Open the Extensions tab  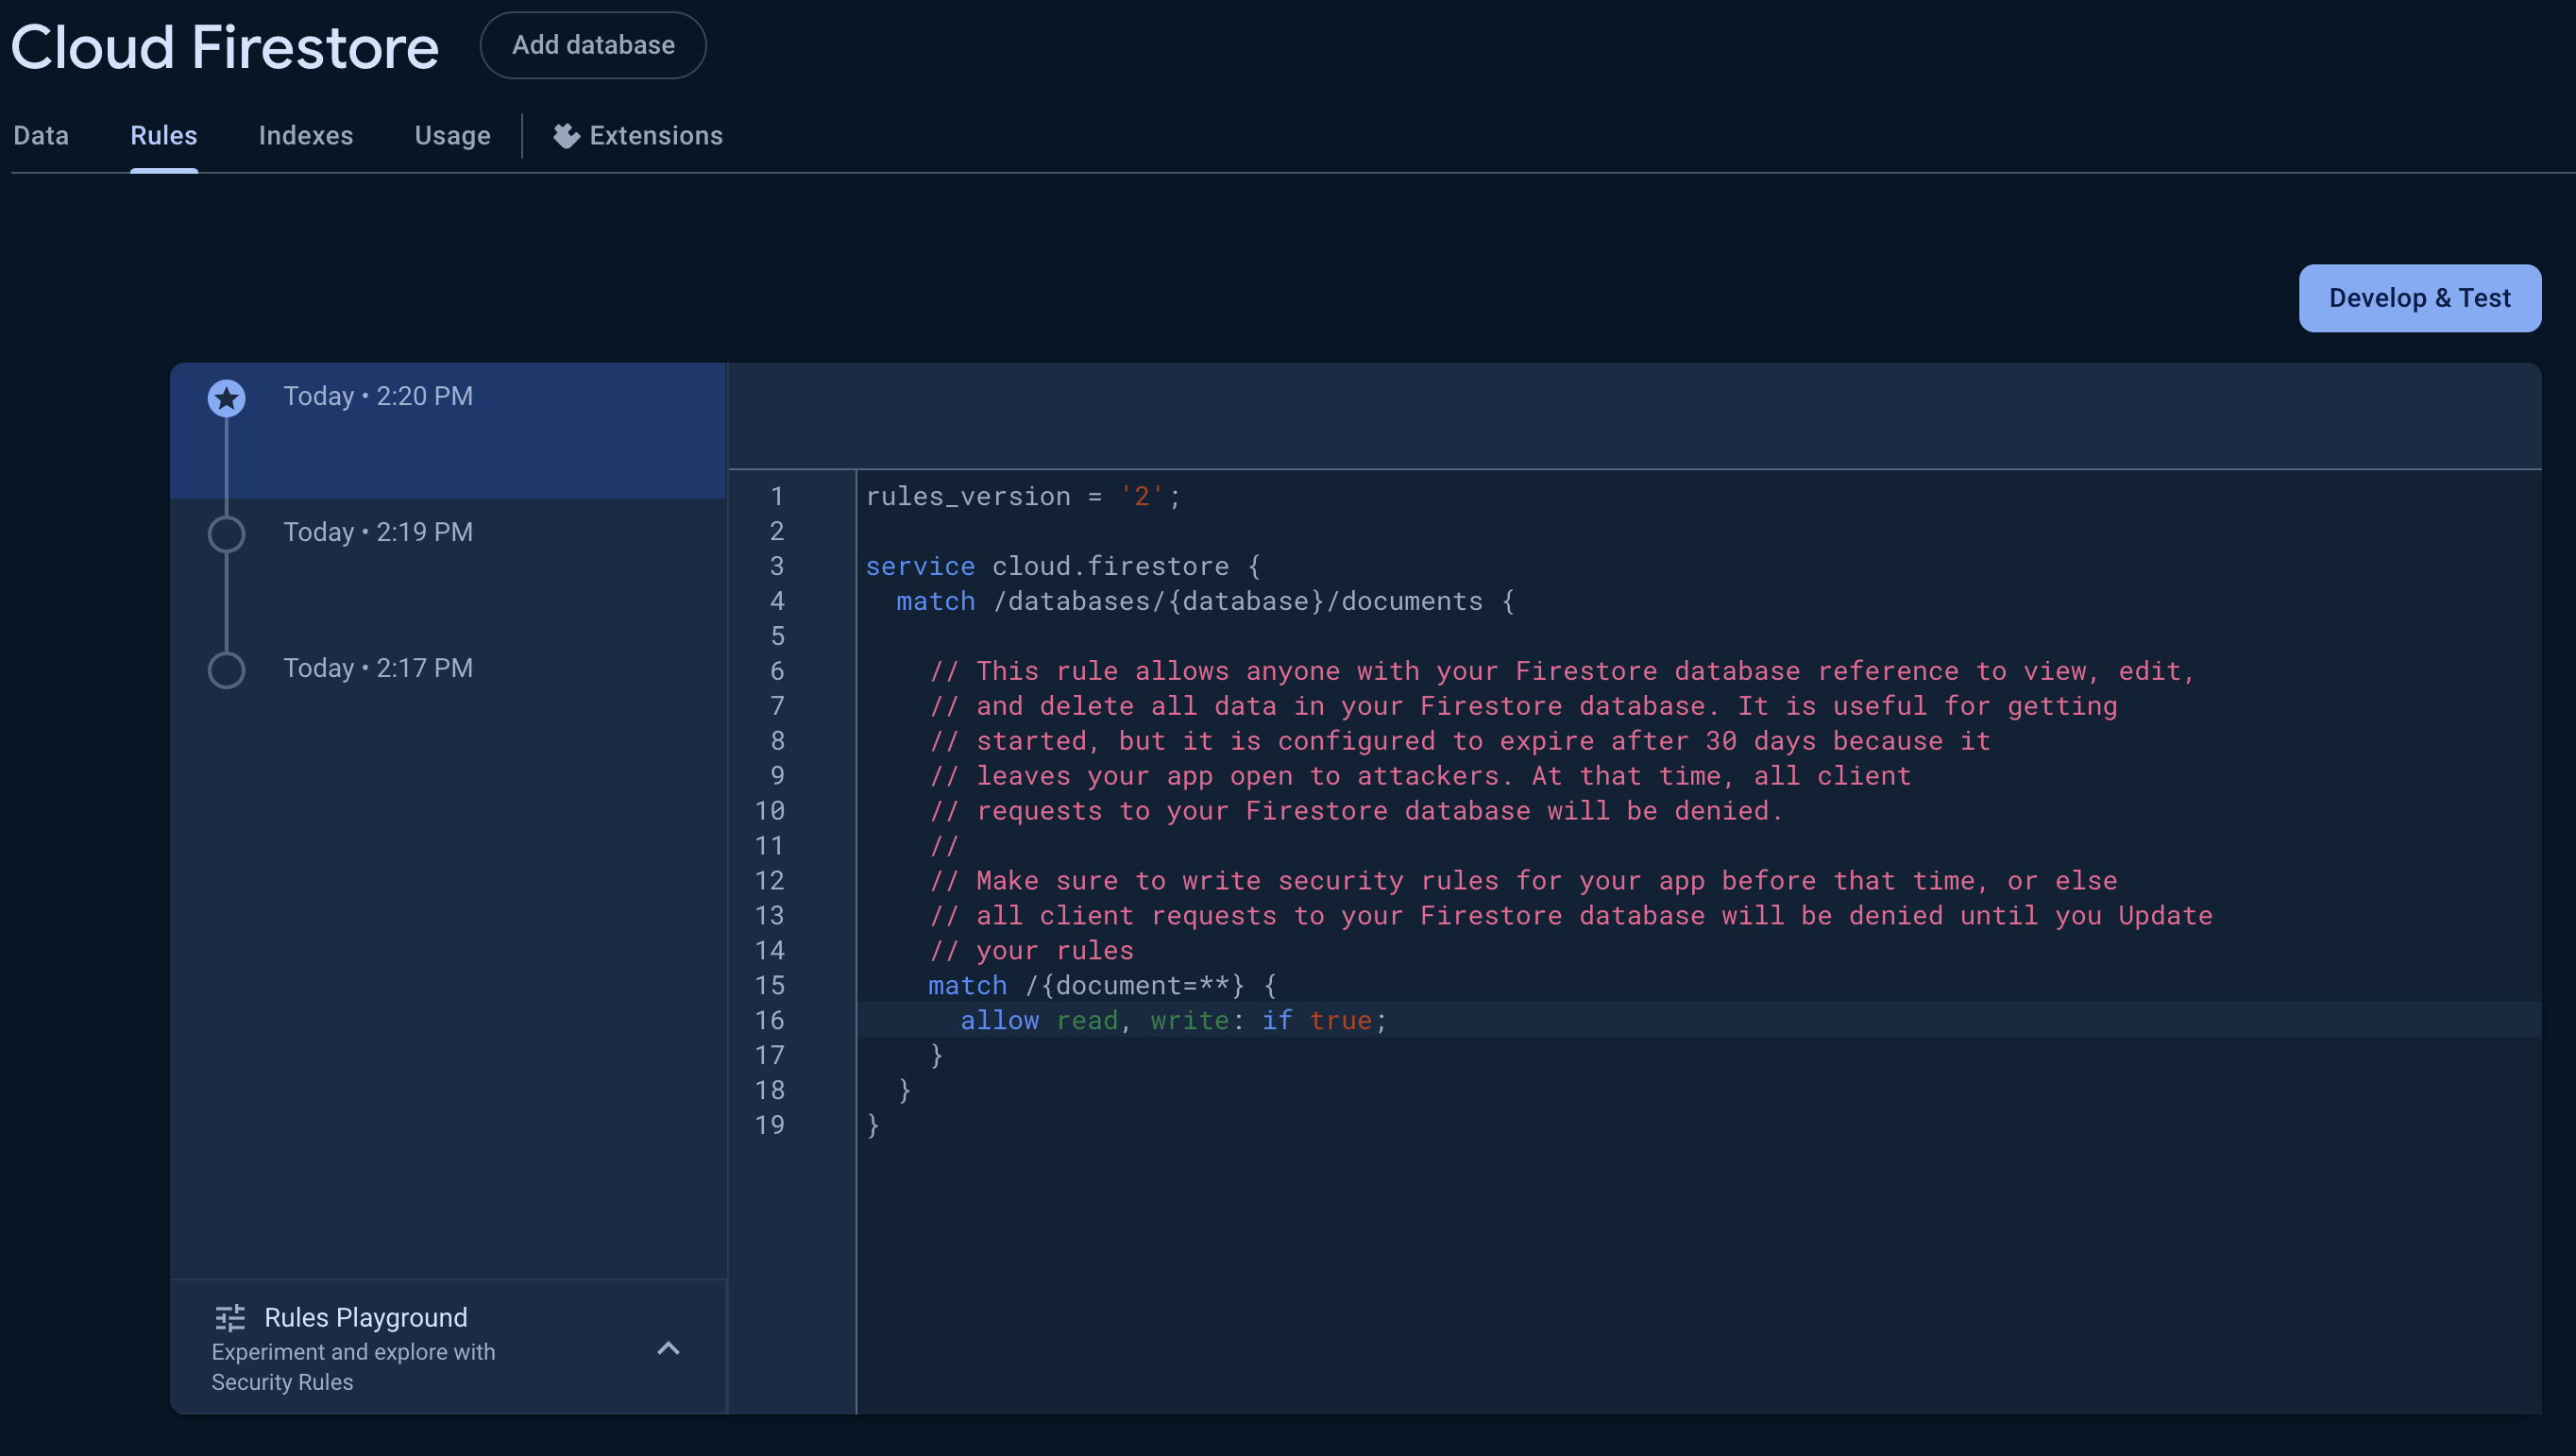tap(655, 136)
